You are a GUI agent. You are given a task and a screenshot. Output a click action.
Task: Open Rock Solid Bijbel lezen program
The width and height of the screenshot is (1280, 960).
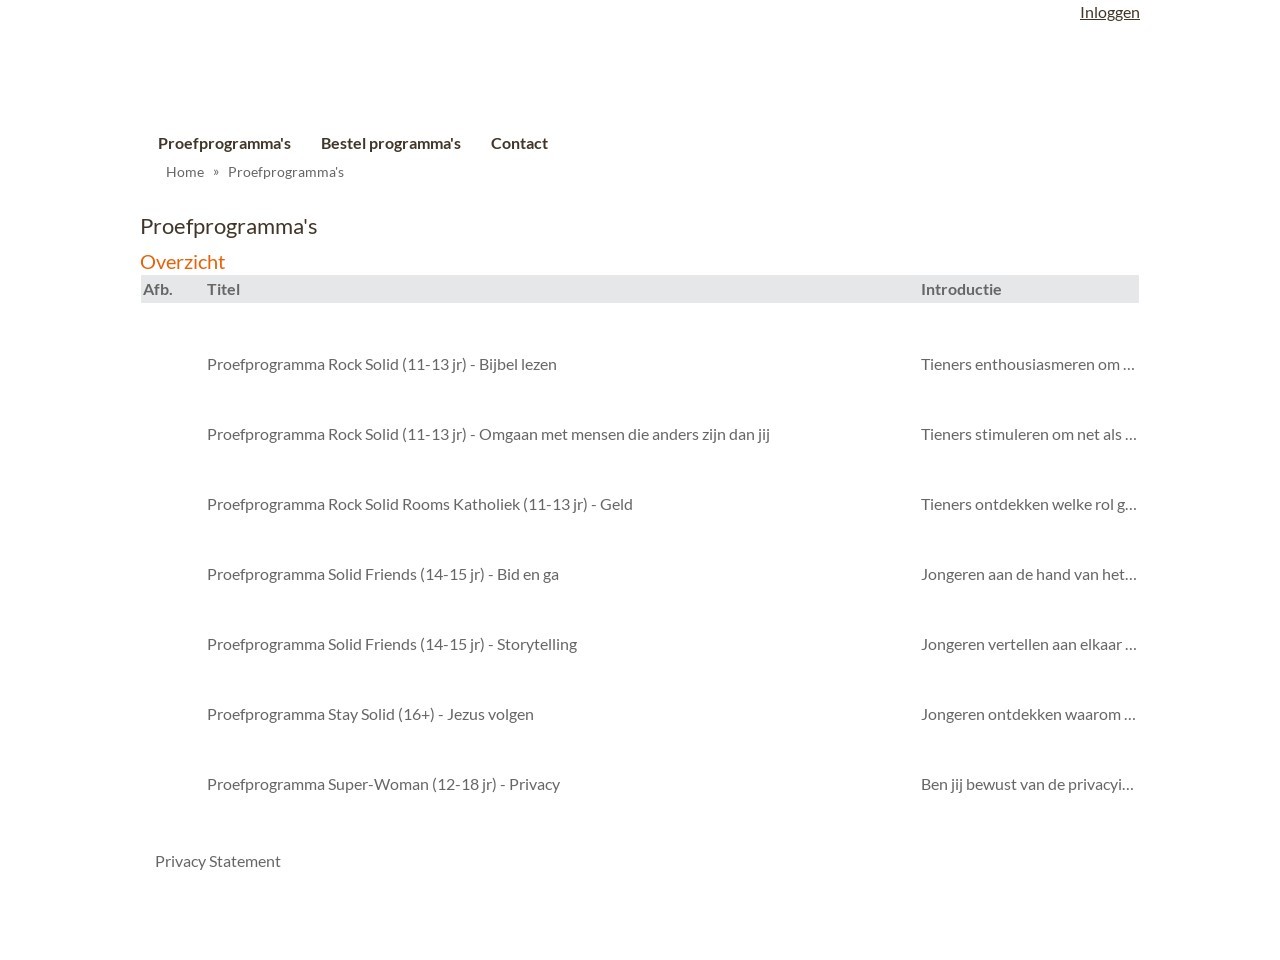pyautogui.click(x=381, y=364)
